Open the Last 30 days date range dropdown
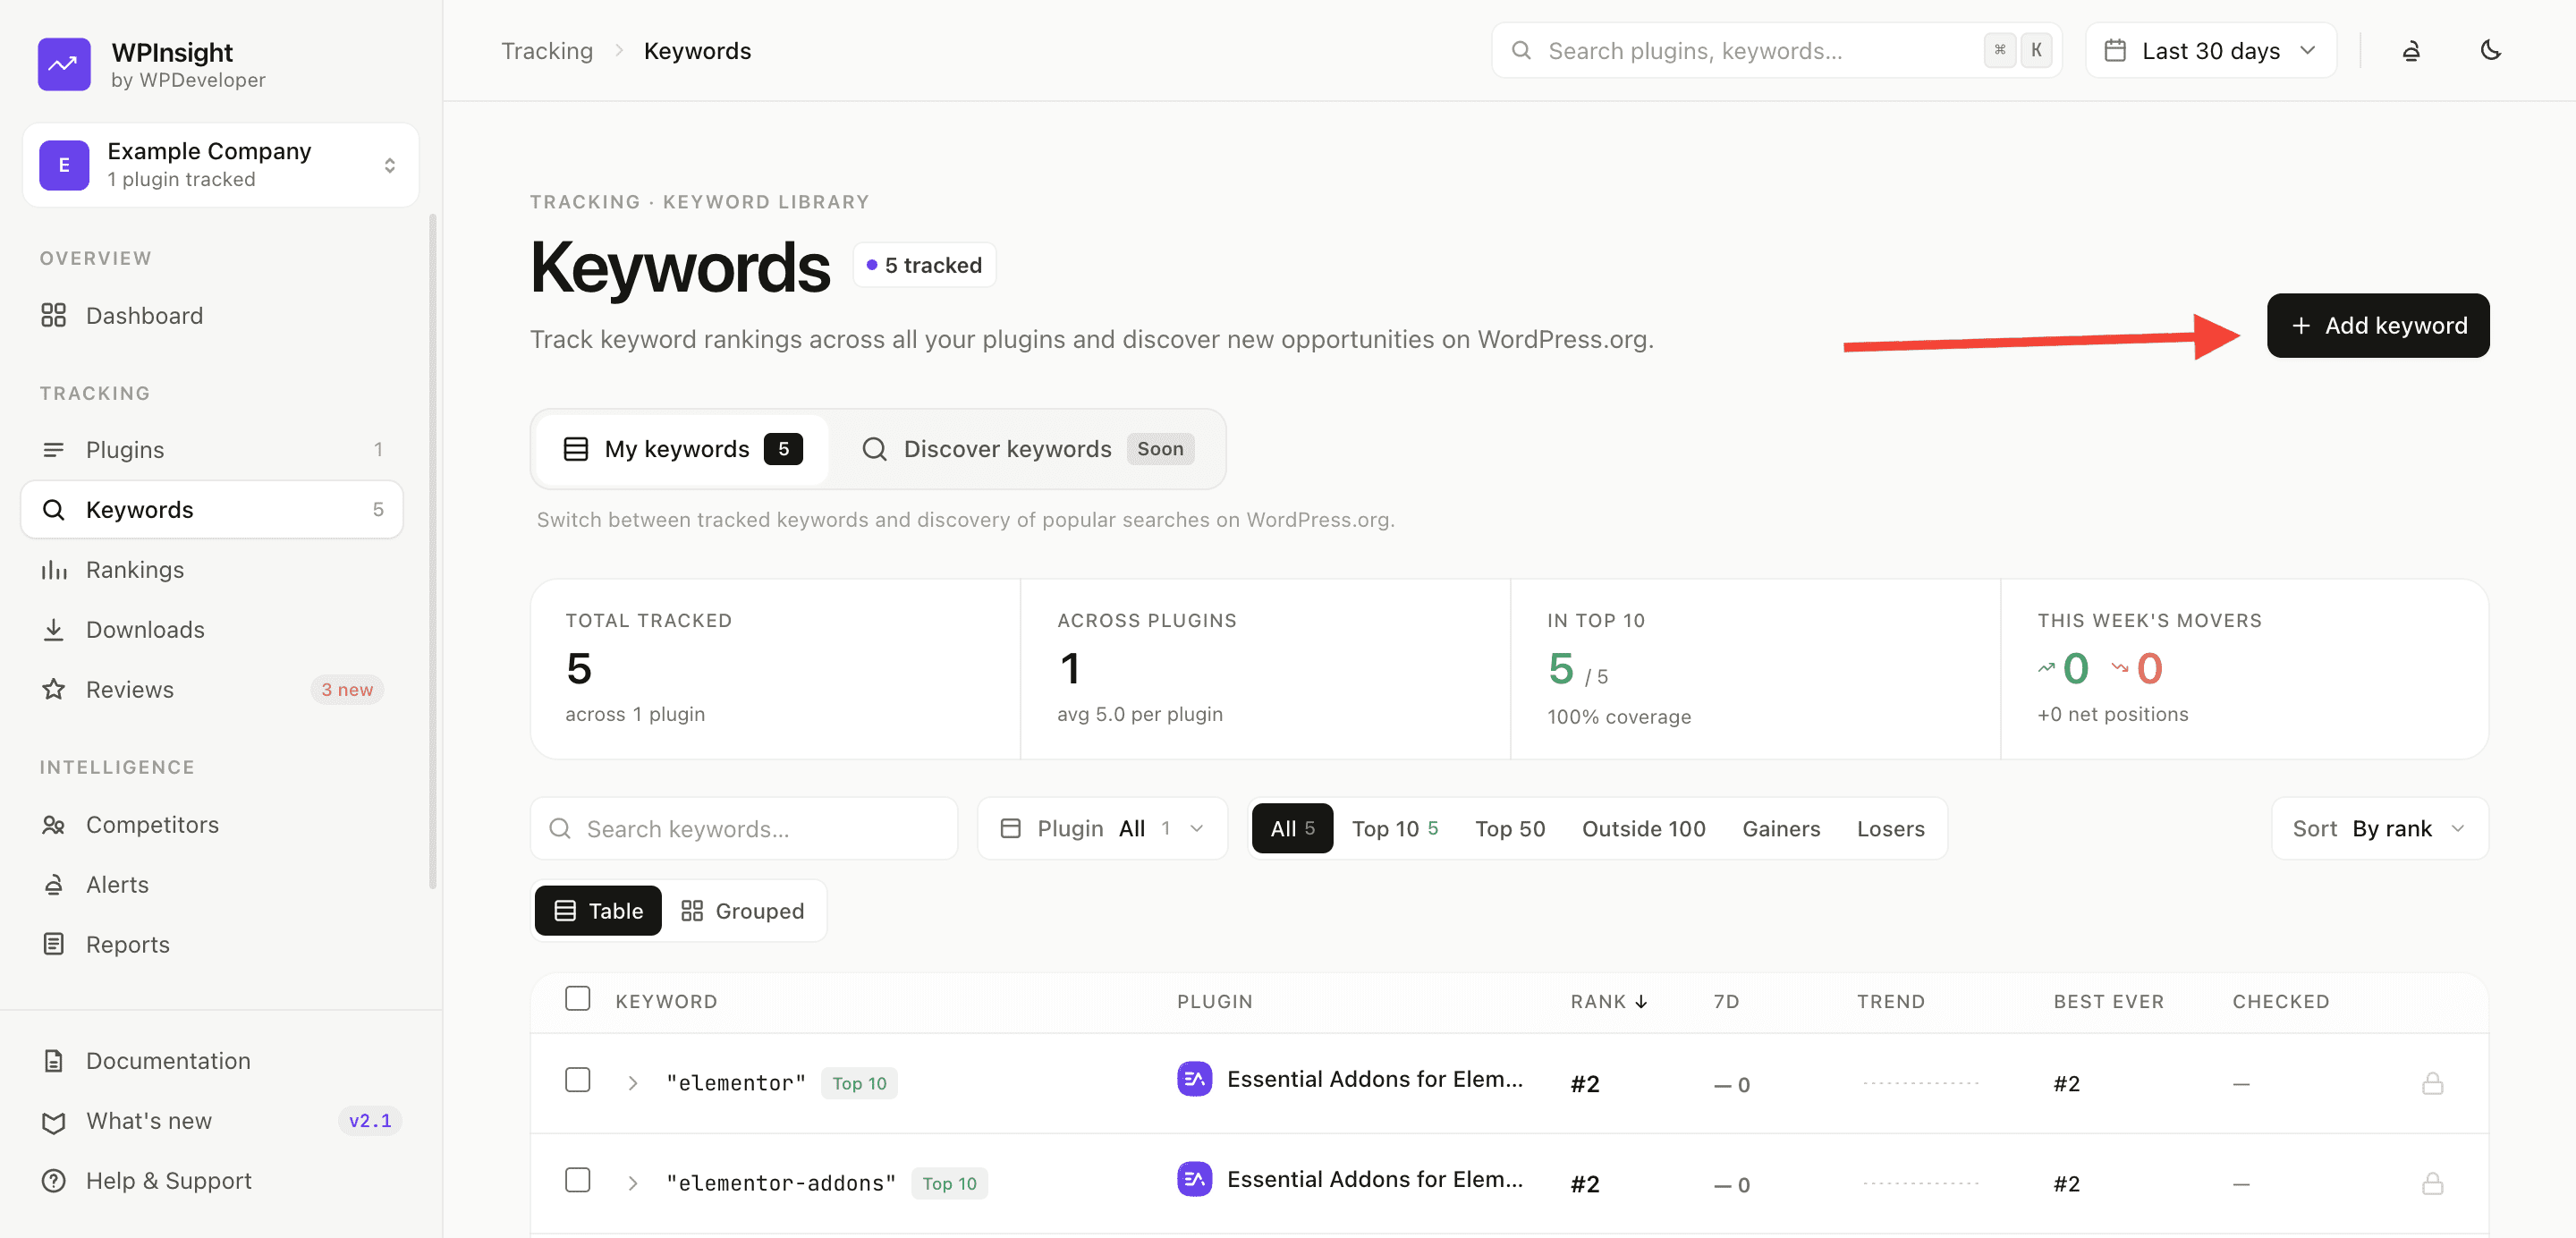Image resolution: width=2576 pixels, height=1238 pixels. coord(2210,51)
